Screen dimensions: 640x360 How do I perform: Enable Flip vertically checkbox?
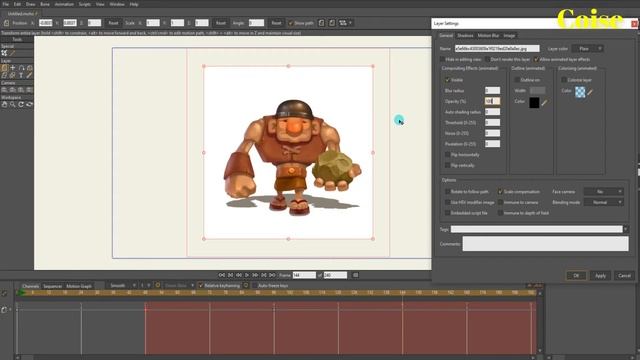(x=447, y=165)
